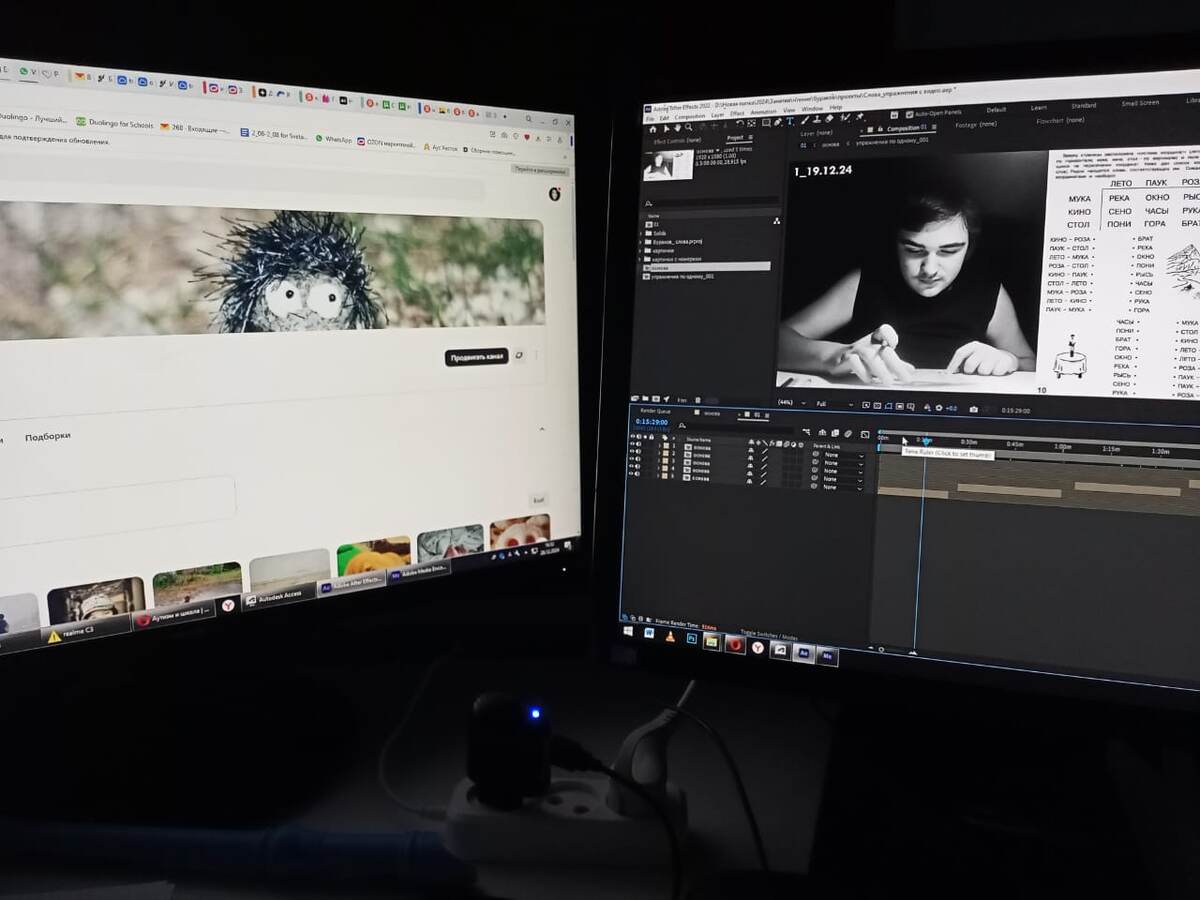Screen dimensions: 1200x900
Task: Open the Opera browser taskbar icon
Action: pyautogui.click(x=735, y=644)
